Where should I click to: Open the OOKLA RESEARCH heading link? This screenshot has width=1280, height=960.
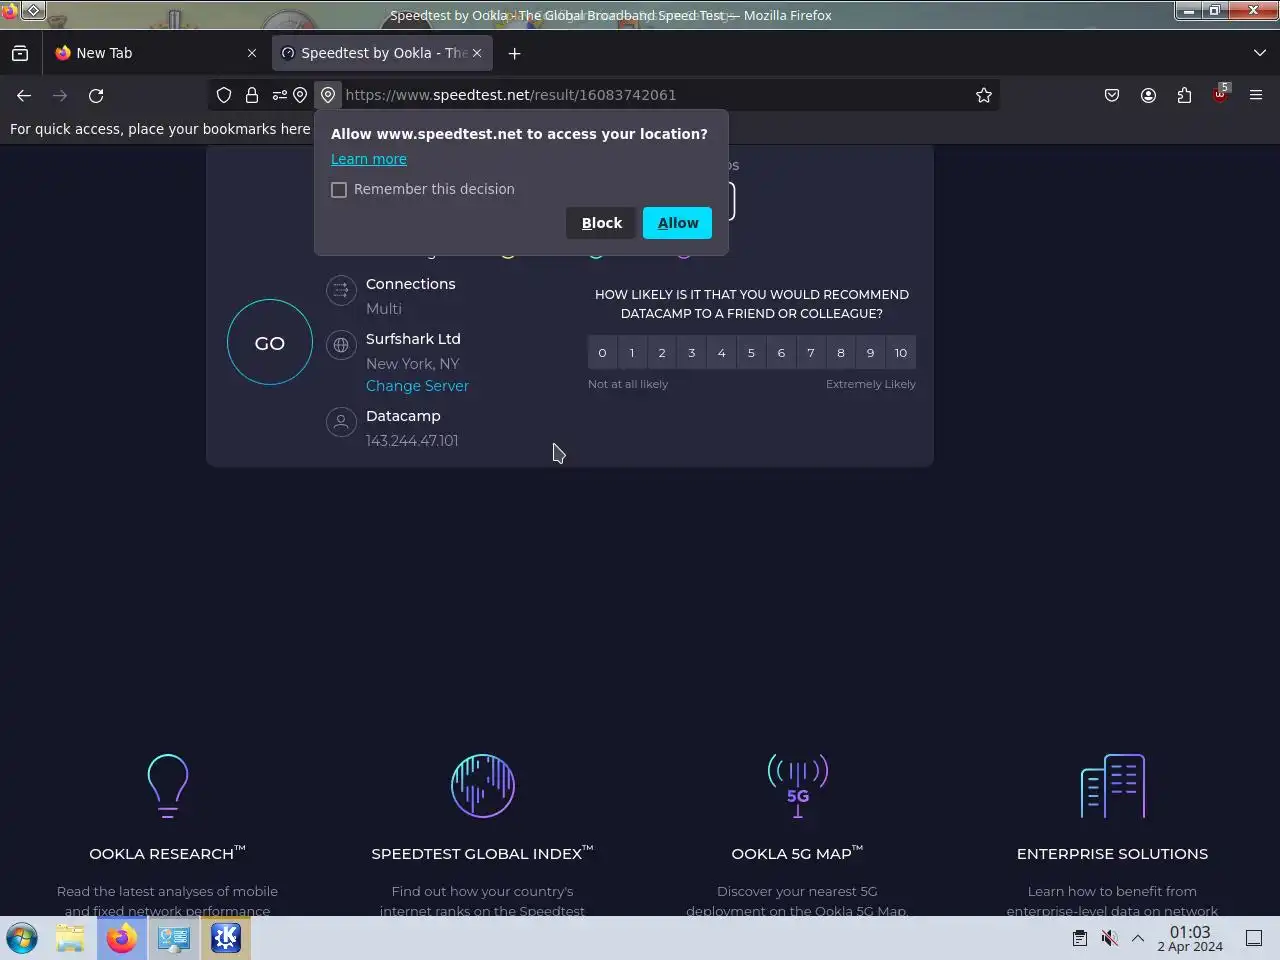tap(167, 853)
